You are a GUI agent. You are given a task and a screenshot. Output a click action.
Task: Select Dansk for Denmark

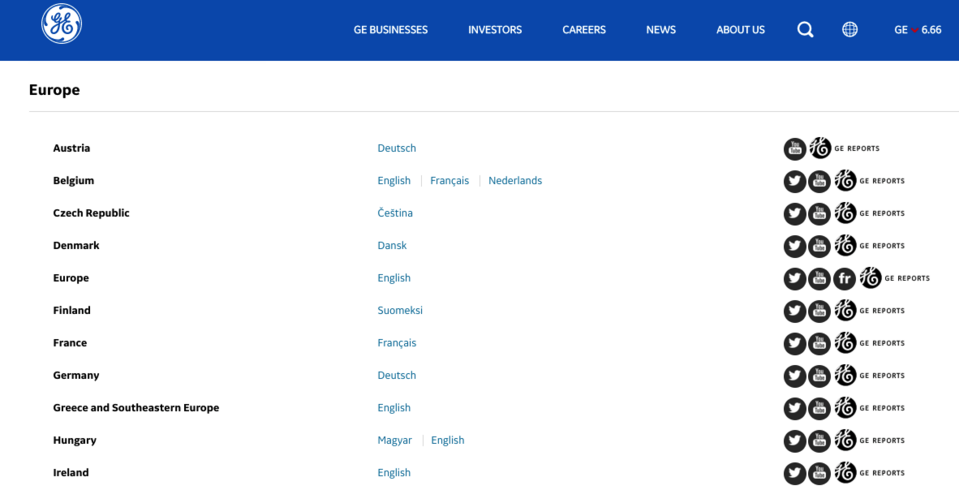(x=392, y=245)
